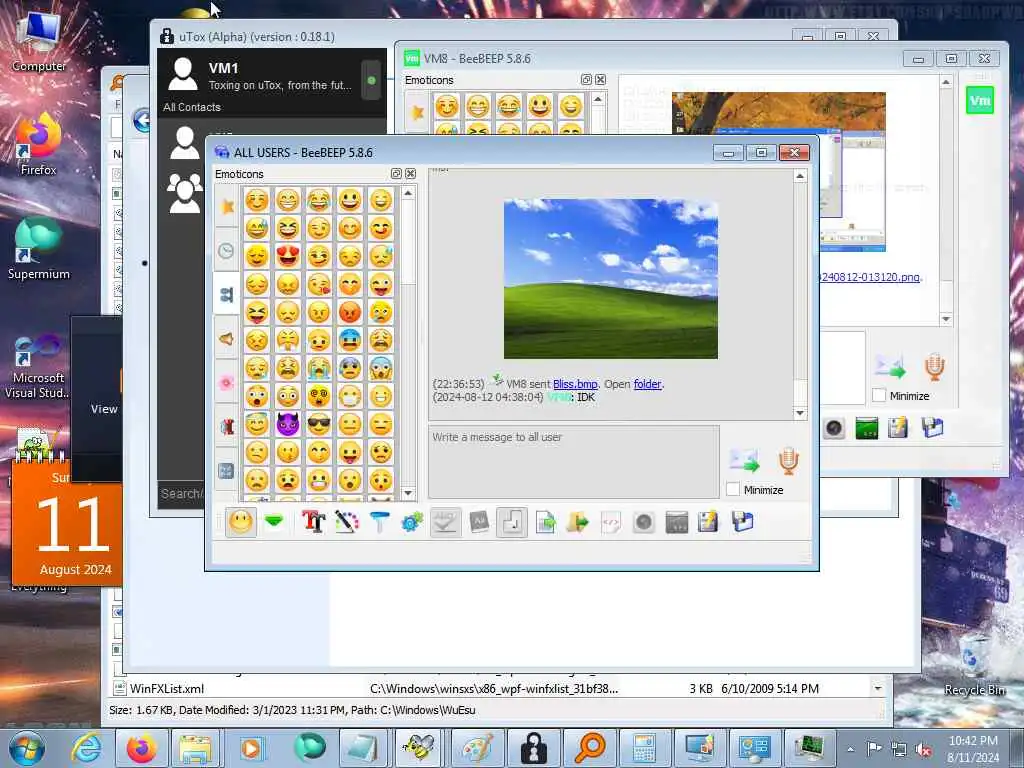
Task: Open the font color pen icon
Action: click(347, 522)
